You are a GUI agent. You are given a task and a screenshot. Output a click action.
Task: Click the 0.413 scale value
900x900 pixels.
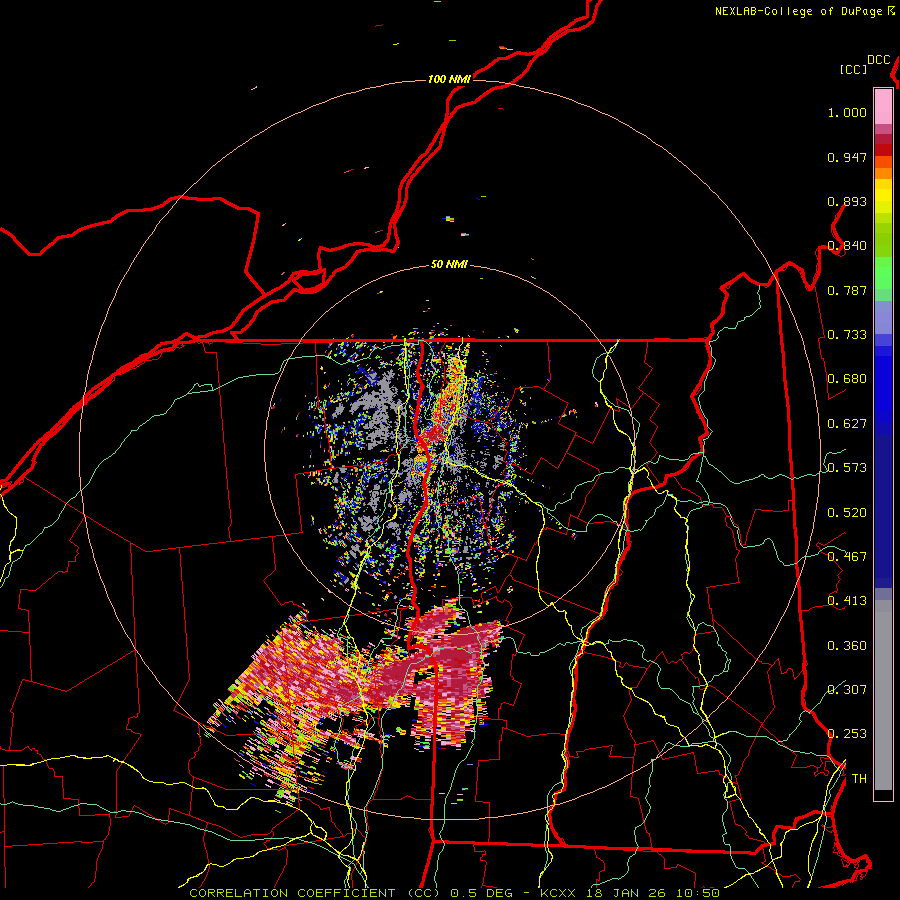pyautogui.click(x=847, y=601)
